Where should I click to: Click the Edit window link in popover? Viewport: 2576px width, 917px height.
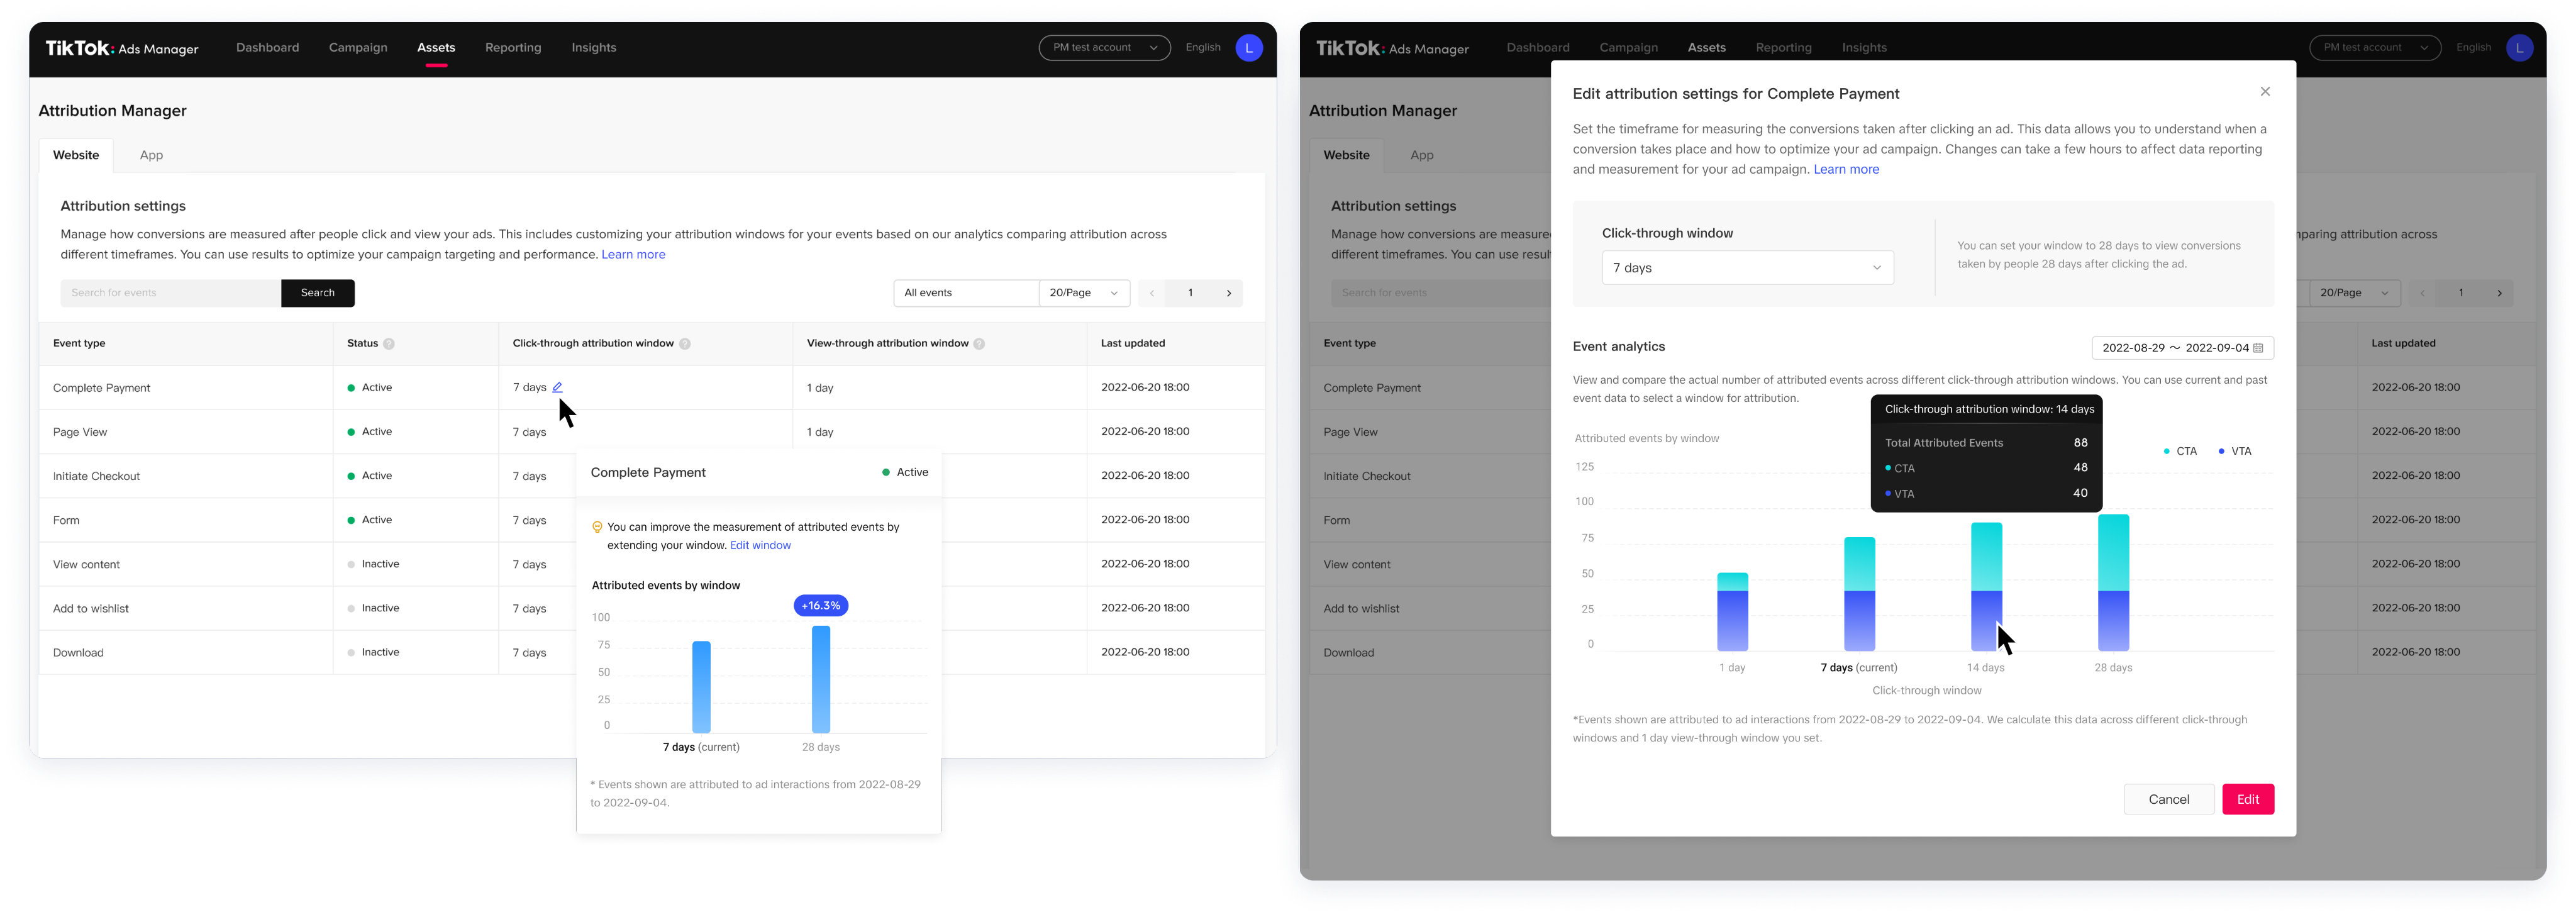coord(760,545)
